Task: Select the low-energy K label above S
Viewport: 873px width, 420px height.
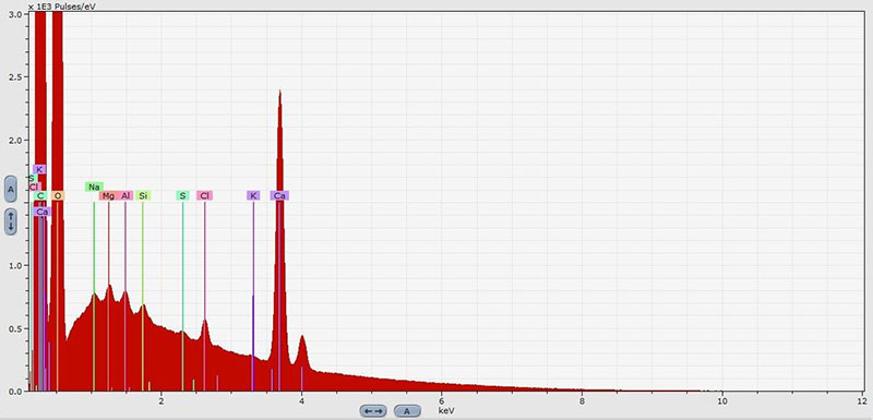Action: (x=39, y=169)
